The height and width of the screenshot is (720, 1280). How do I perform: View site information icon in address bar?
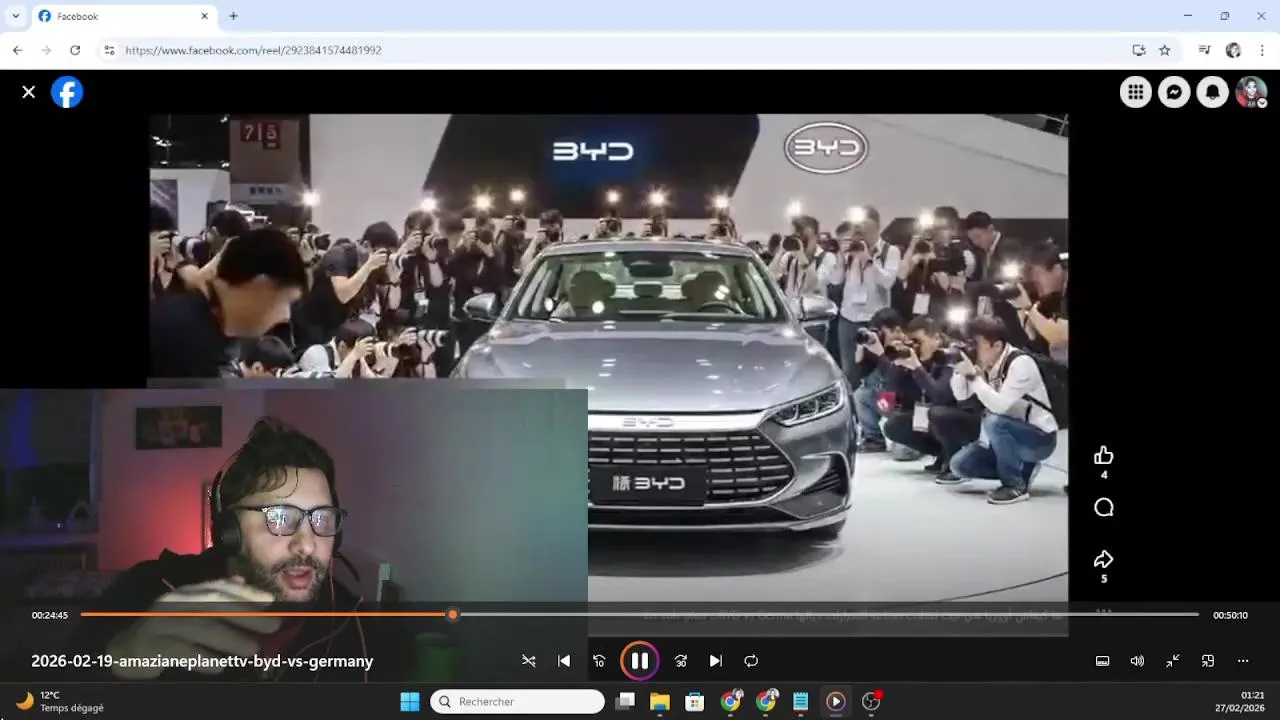coord(109,50)
